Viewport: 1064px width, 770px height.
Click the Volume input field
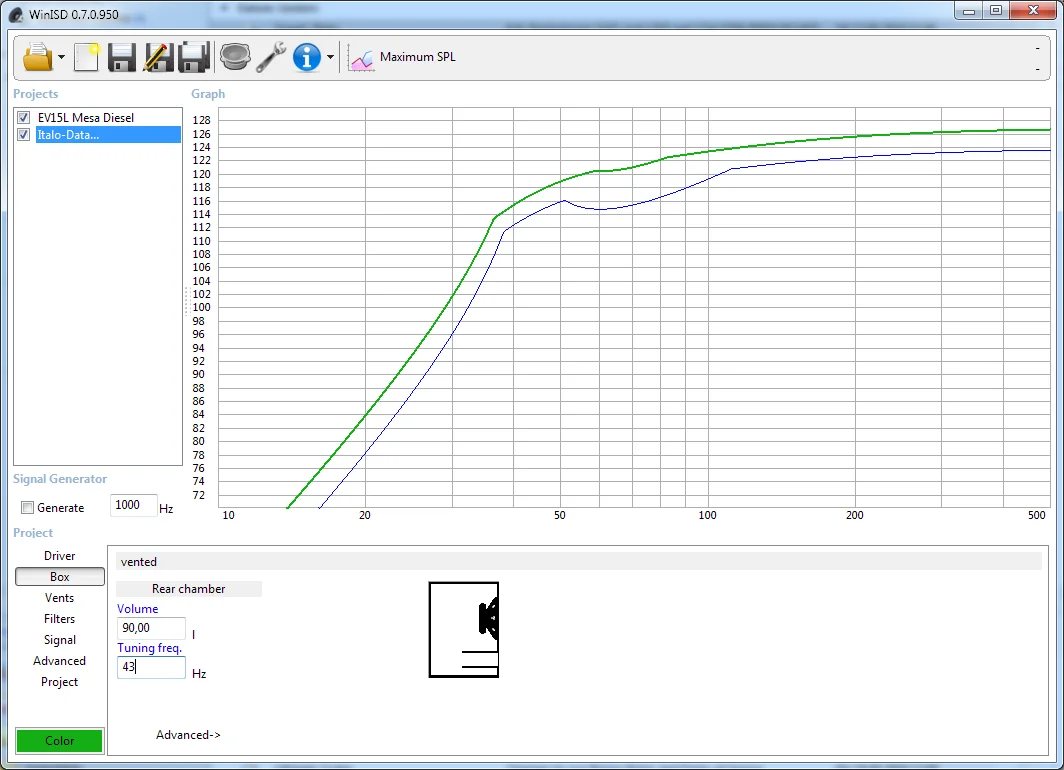coord(151,628)
